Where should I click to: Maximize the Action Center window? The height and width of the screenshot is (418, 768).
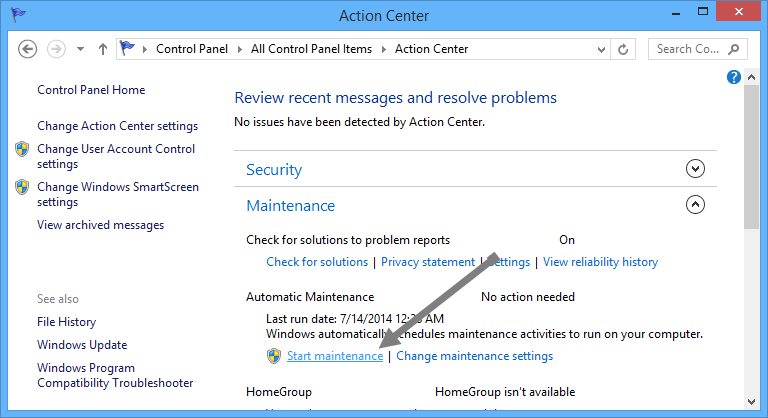[703, 12]
